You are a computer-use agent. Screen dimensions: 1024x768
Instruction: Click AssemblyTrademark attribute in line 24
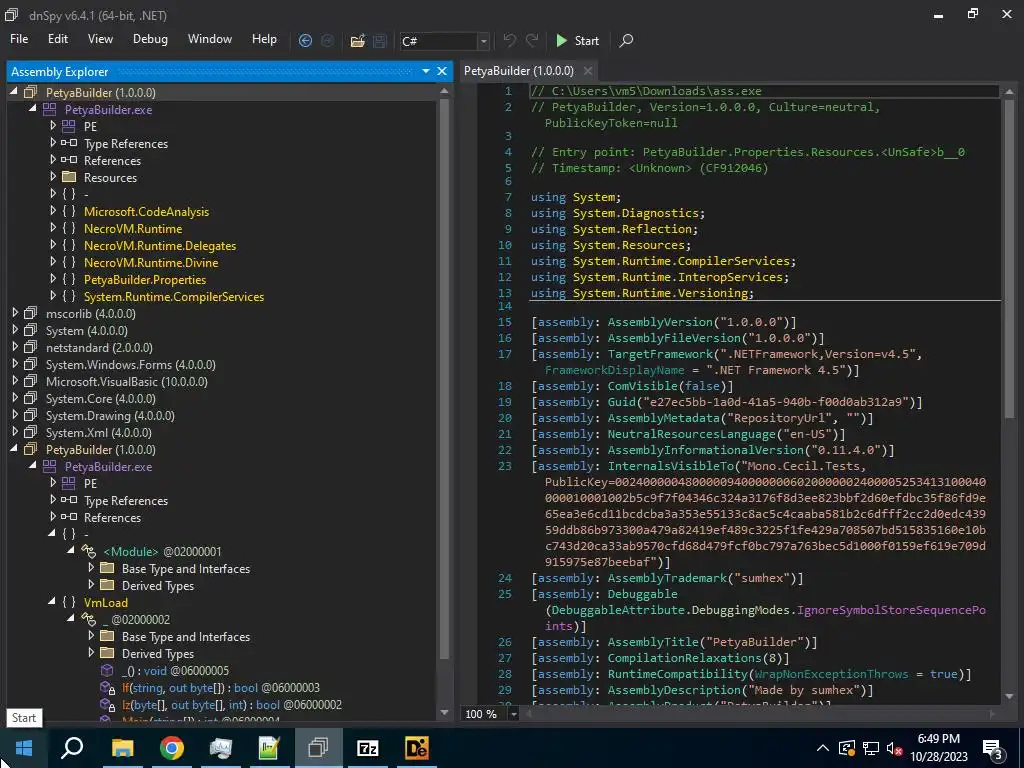(x=665, y=578)
